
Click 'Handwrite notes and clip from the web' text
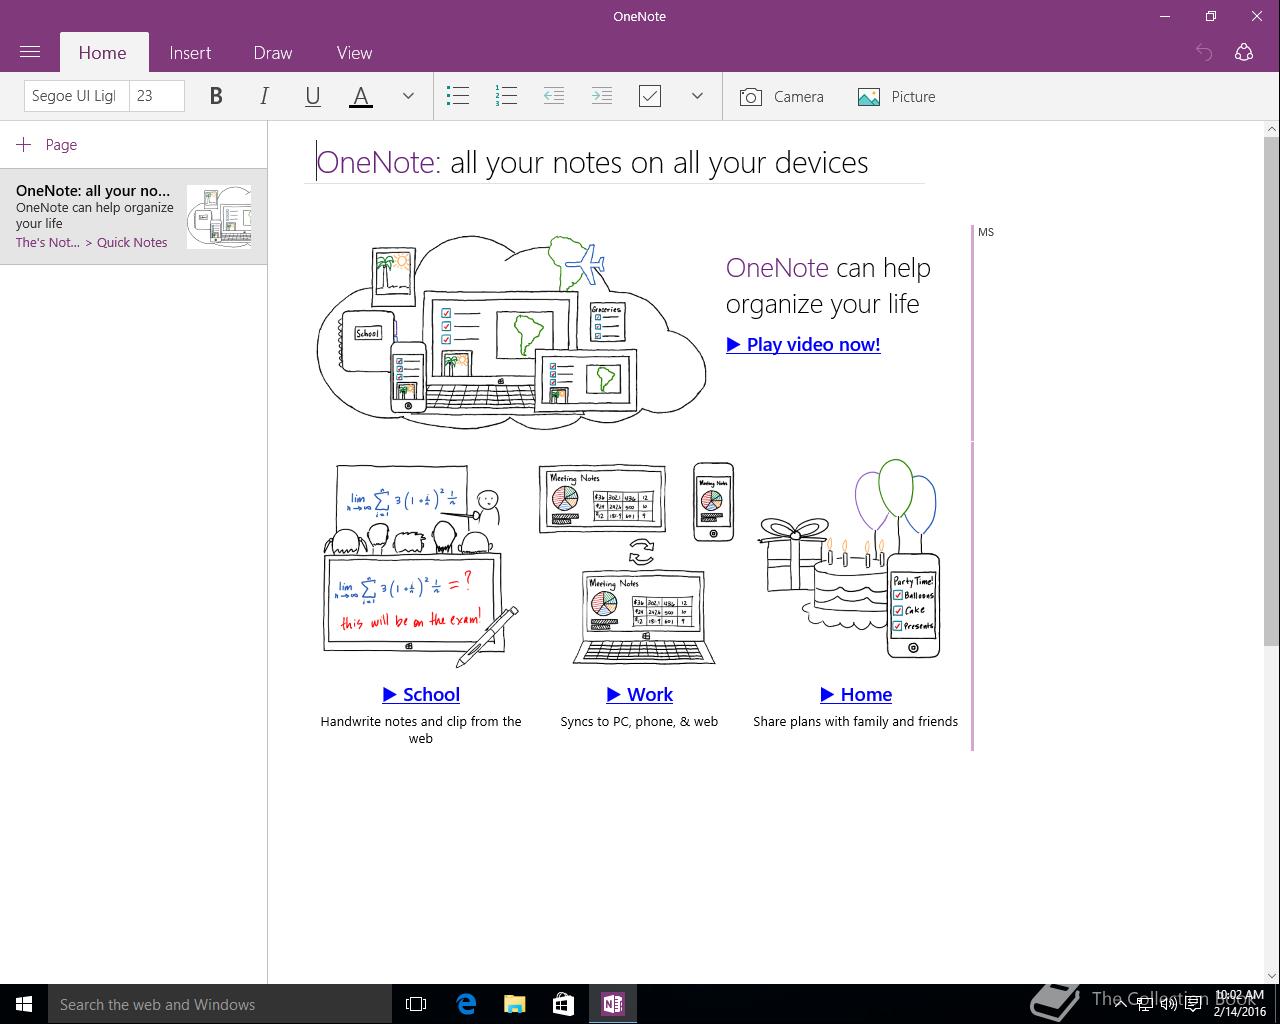[421, 729]
